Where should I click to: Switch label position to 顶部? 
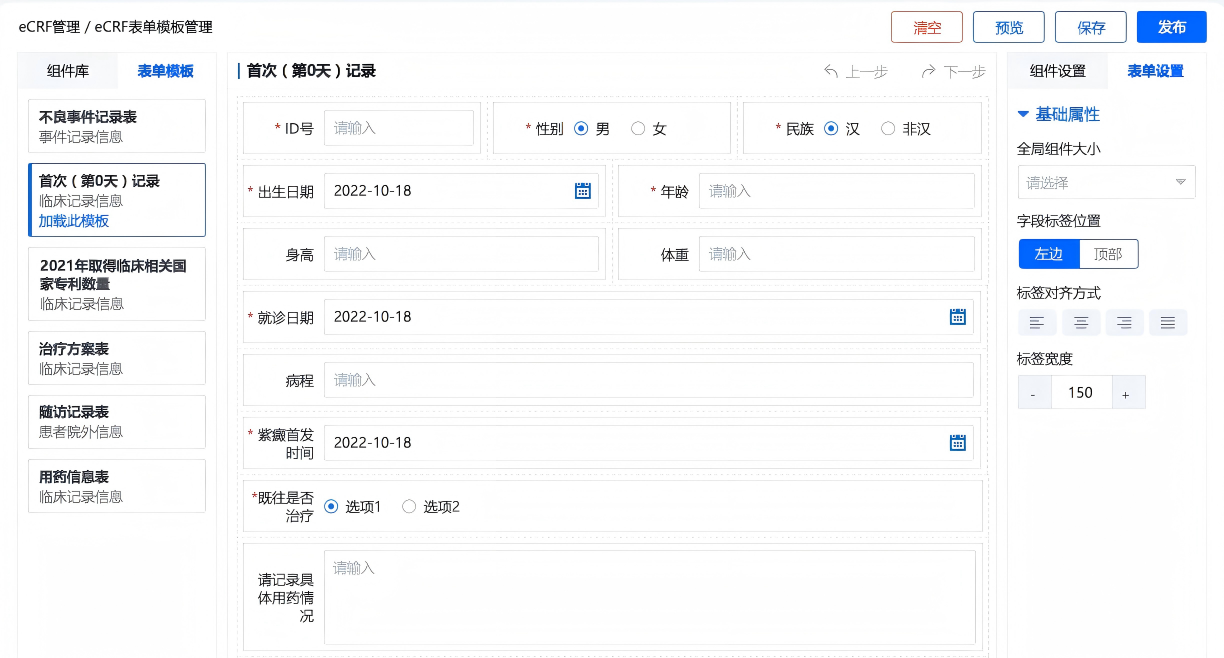[x=1108, y=254]
